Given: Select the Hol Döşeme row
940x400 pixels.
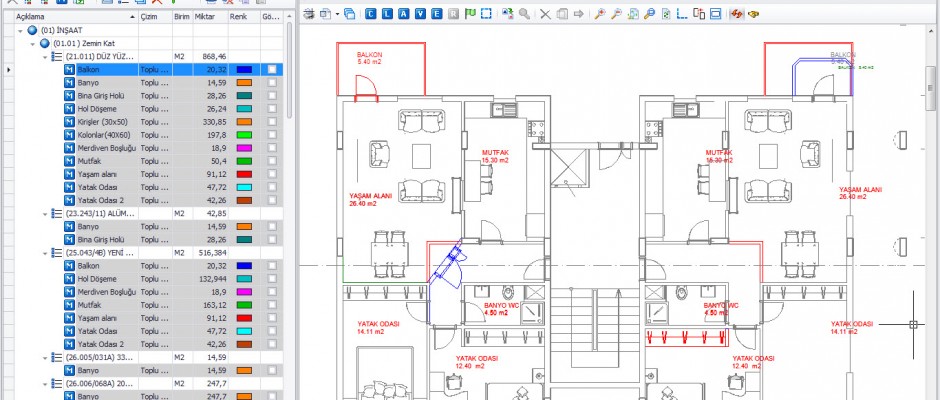Looking at the screenshot, I should tap(101, 109).
